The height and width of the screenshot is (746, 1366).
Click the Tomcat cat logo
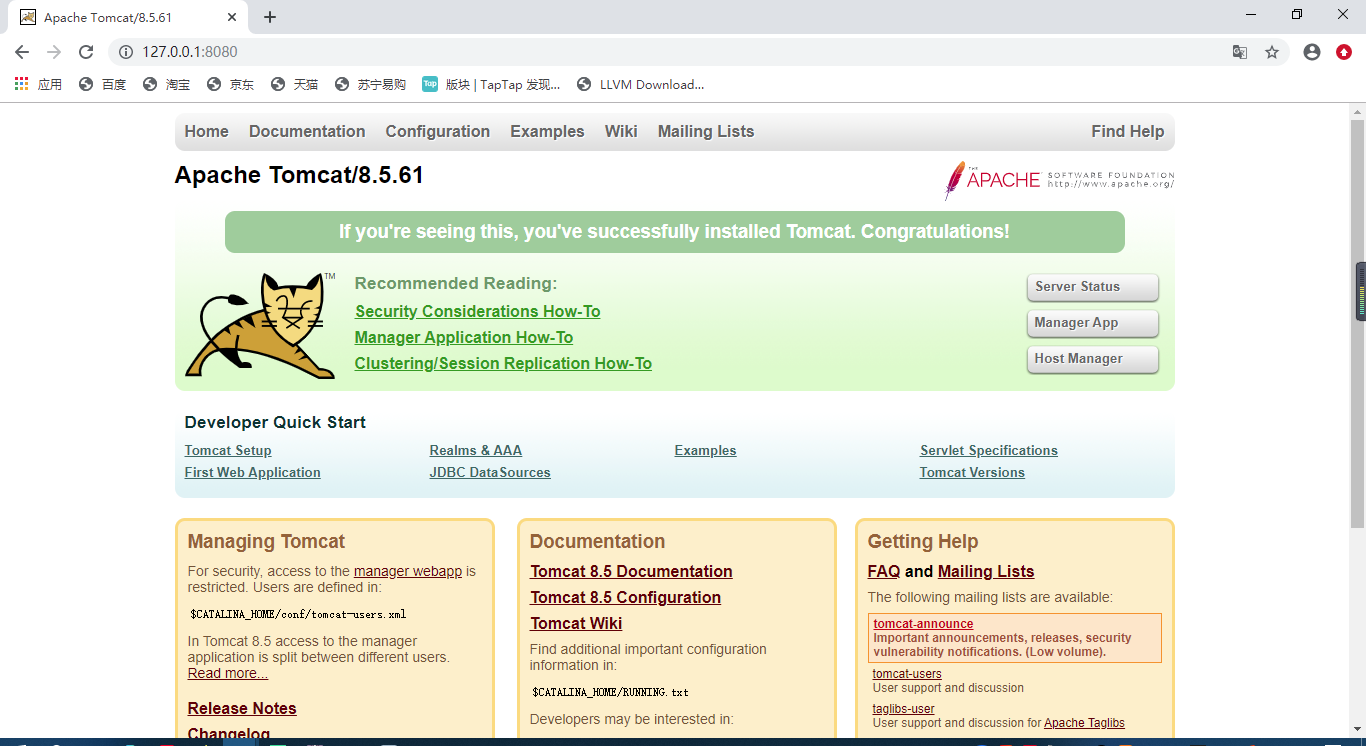click(x=261, y=325)
